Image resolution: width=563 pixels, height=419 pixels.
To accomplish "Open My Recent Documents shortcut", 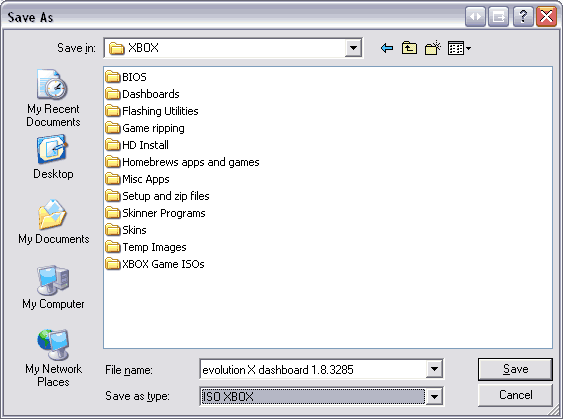I will pos(53,98).
